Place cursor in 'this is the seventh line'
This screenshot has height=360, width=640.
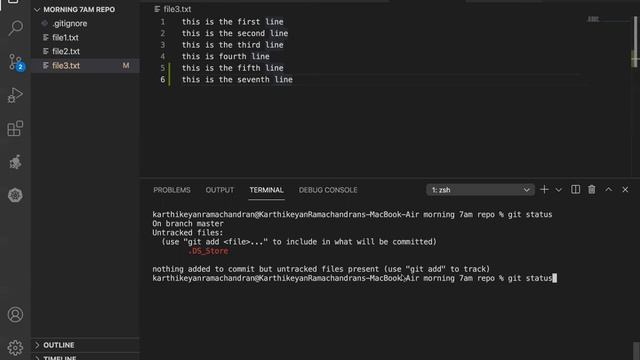pos(237,80)
